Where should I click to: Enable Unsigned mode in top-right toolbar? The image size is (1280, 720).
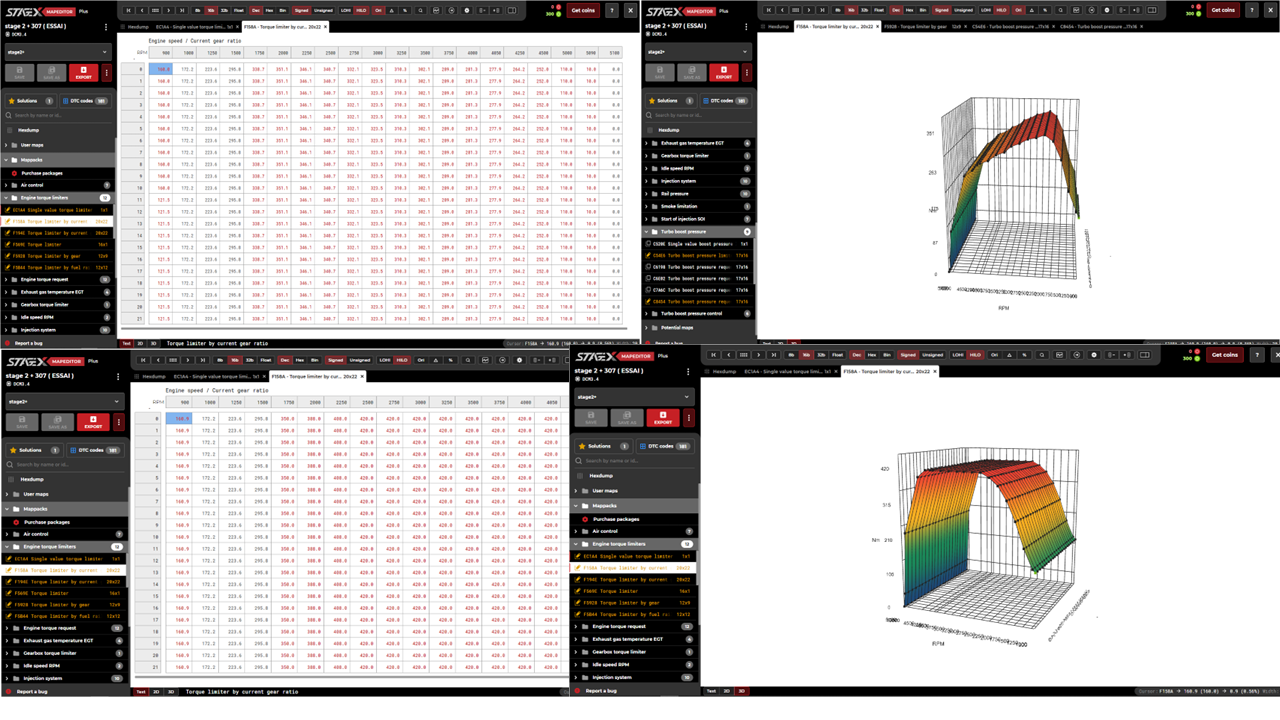pyautogui.click(x=963, y=10)
